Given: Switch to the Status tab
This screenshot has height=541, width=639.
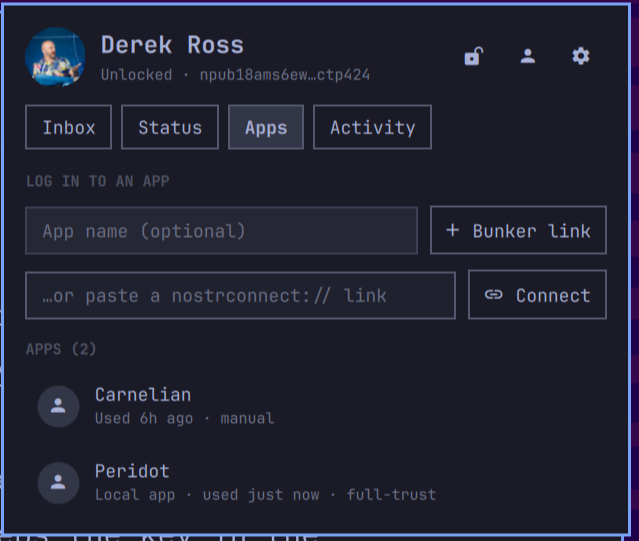Looking at the screenshot, I should point(170,127).
